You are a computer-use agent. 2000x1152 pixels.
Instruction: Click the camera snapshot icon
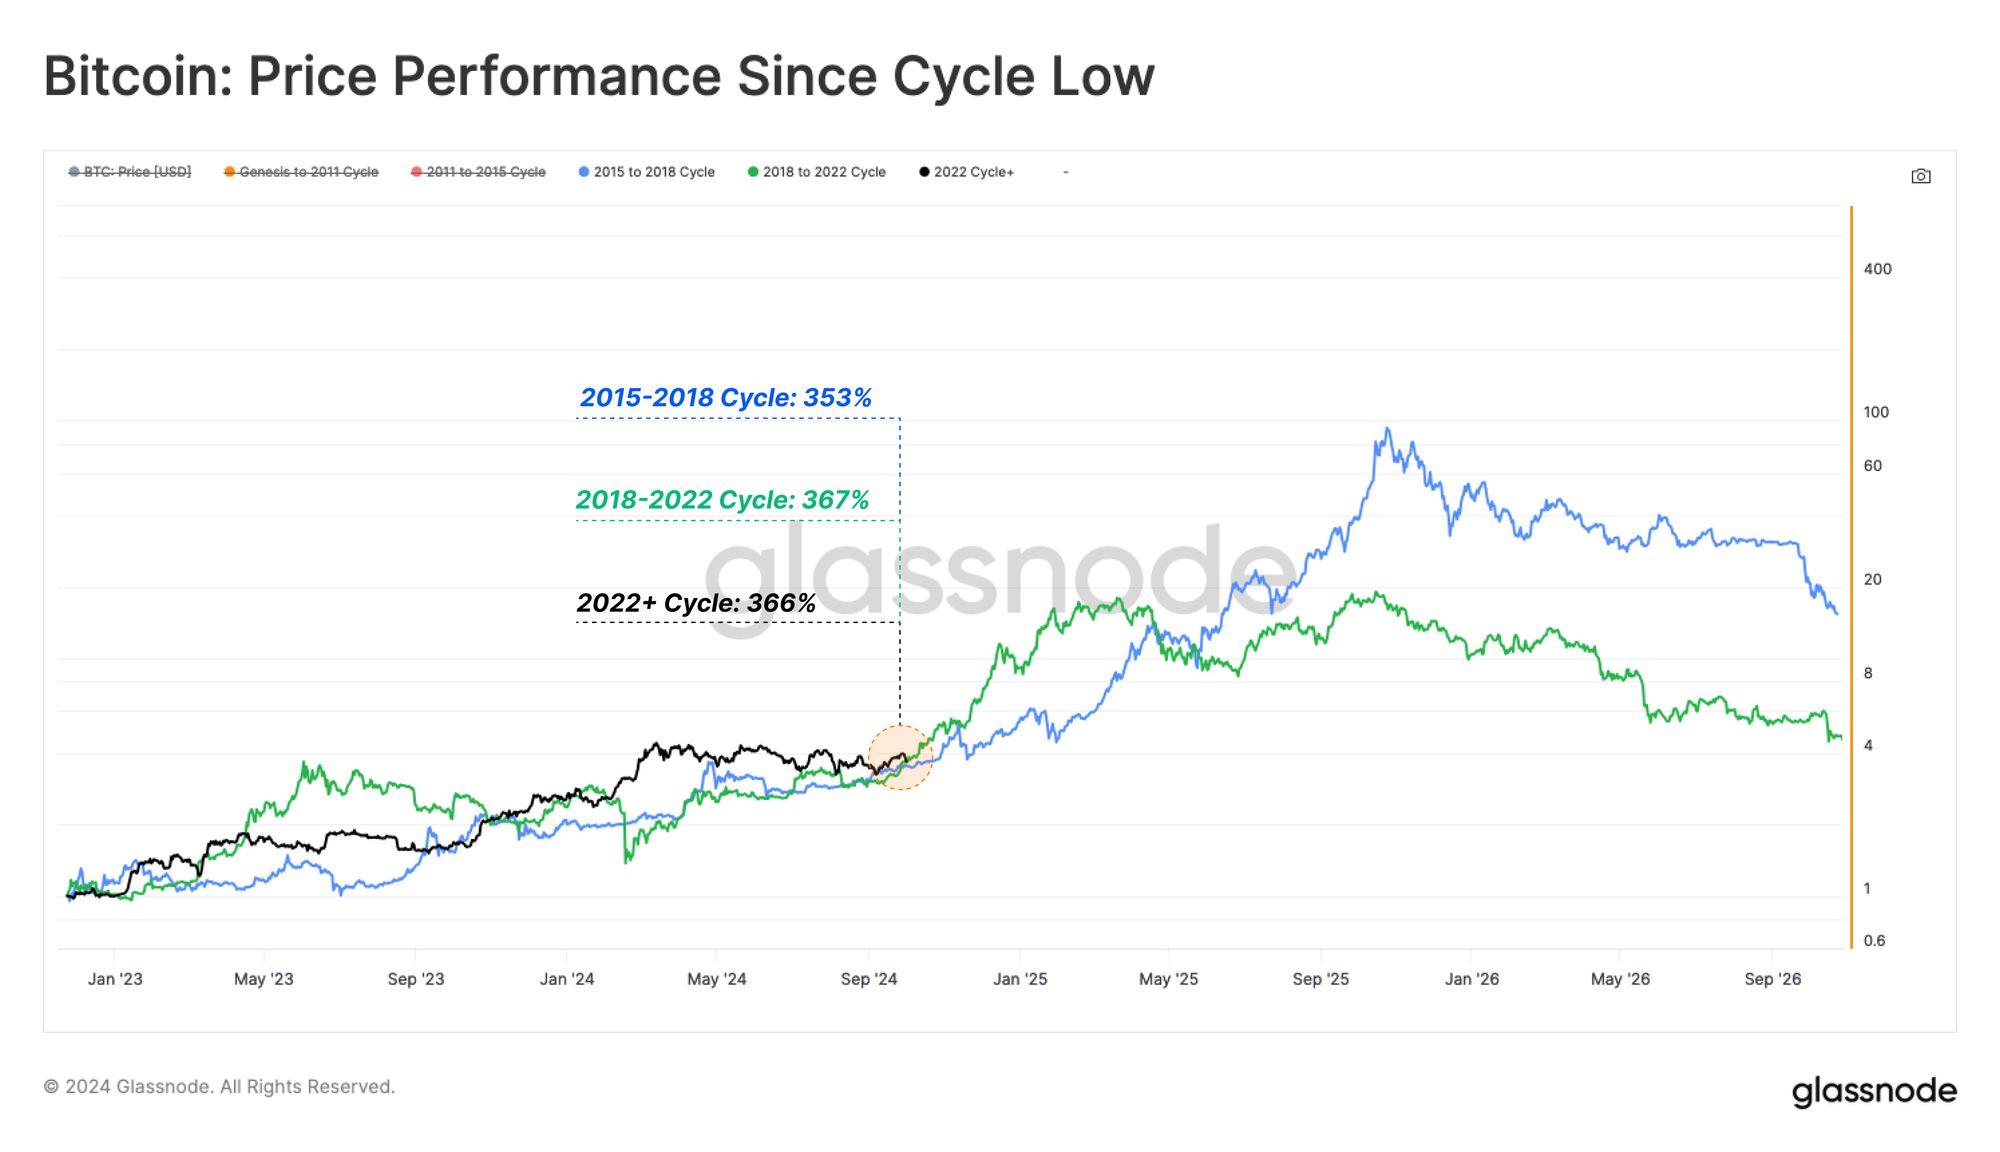pyautogui.click(x=1920, y=176)
